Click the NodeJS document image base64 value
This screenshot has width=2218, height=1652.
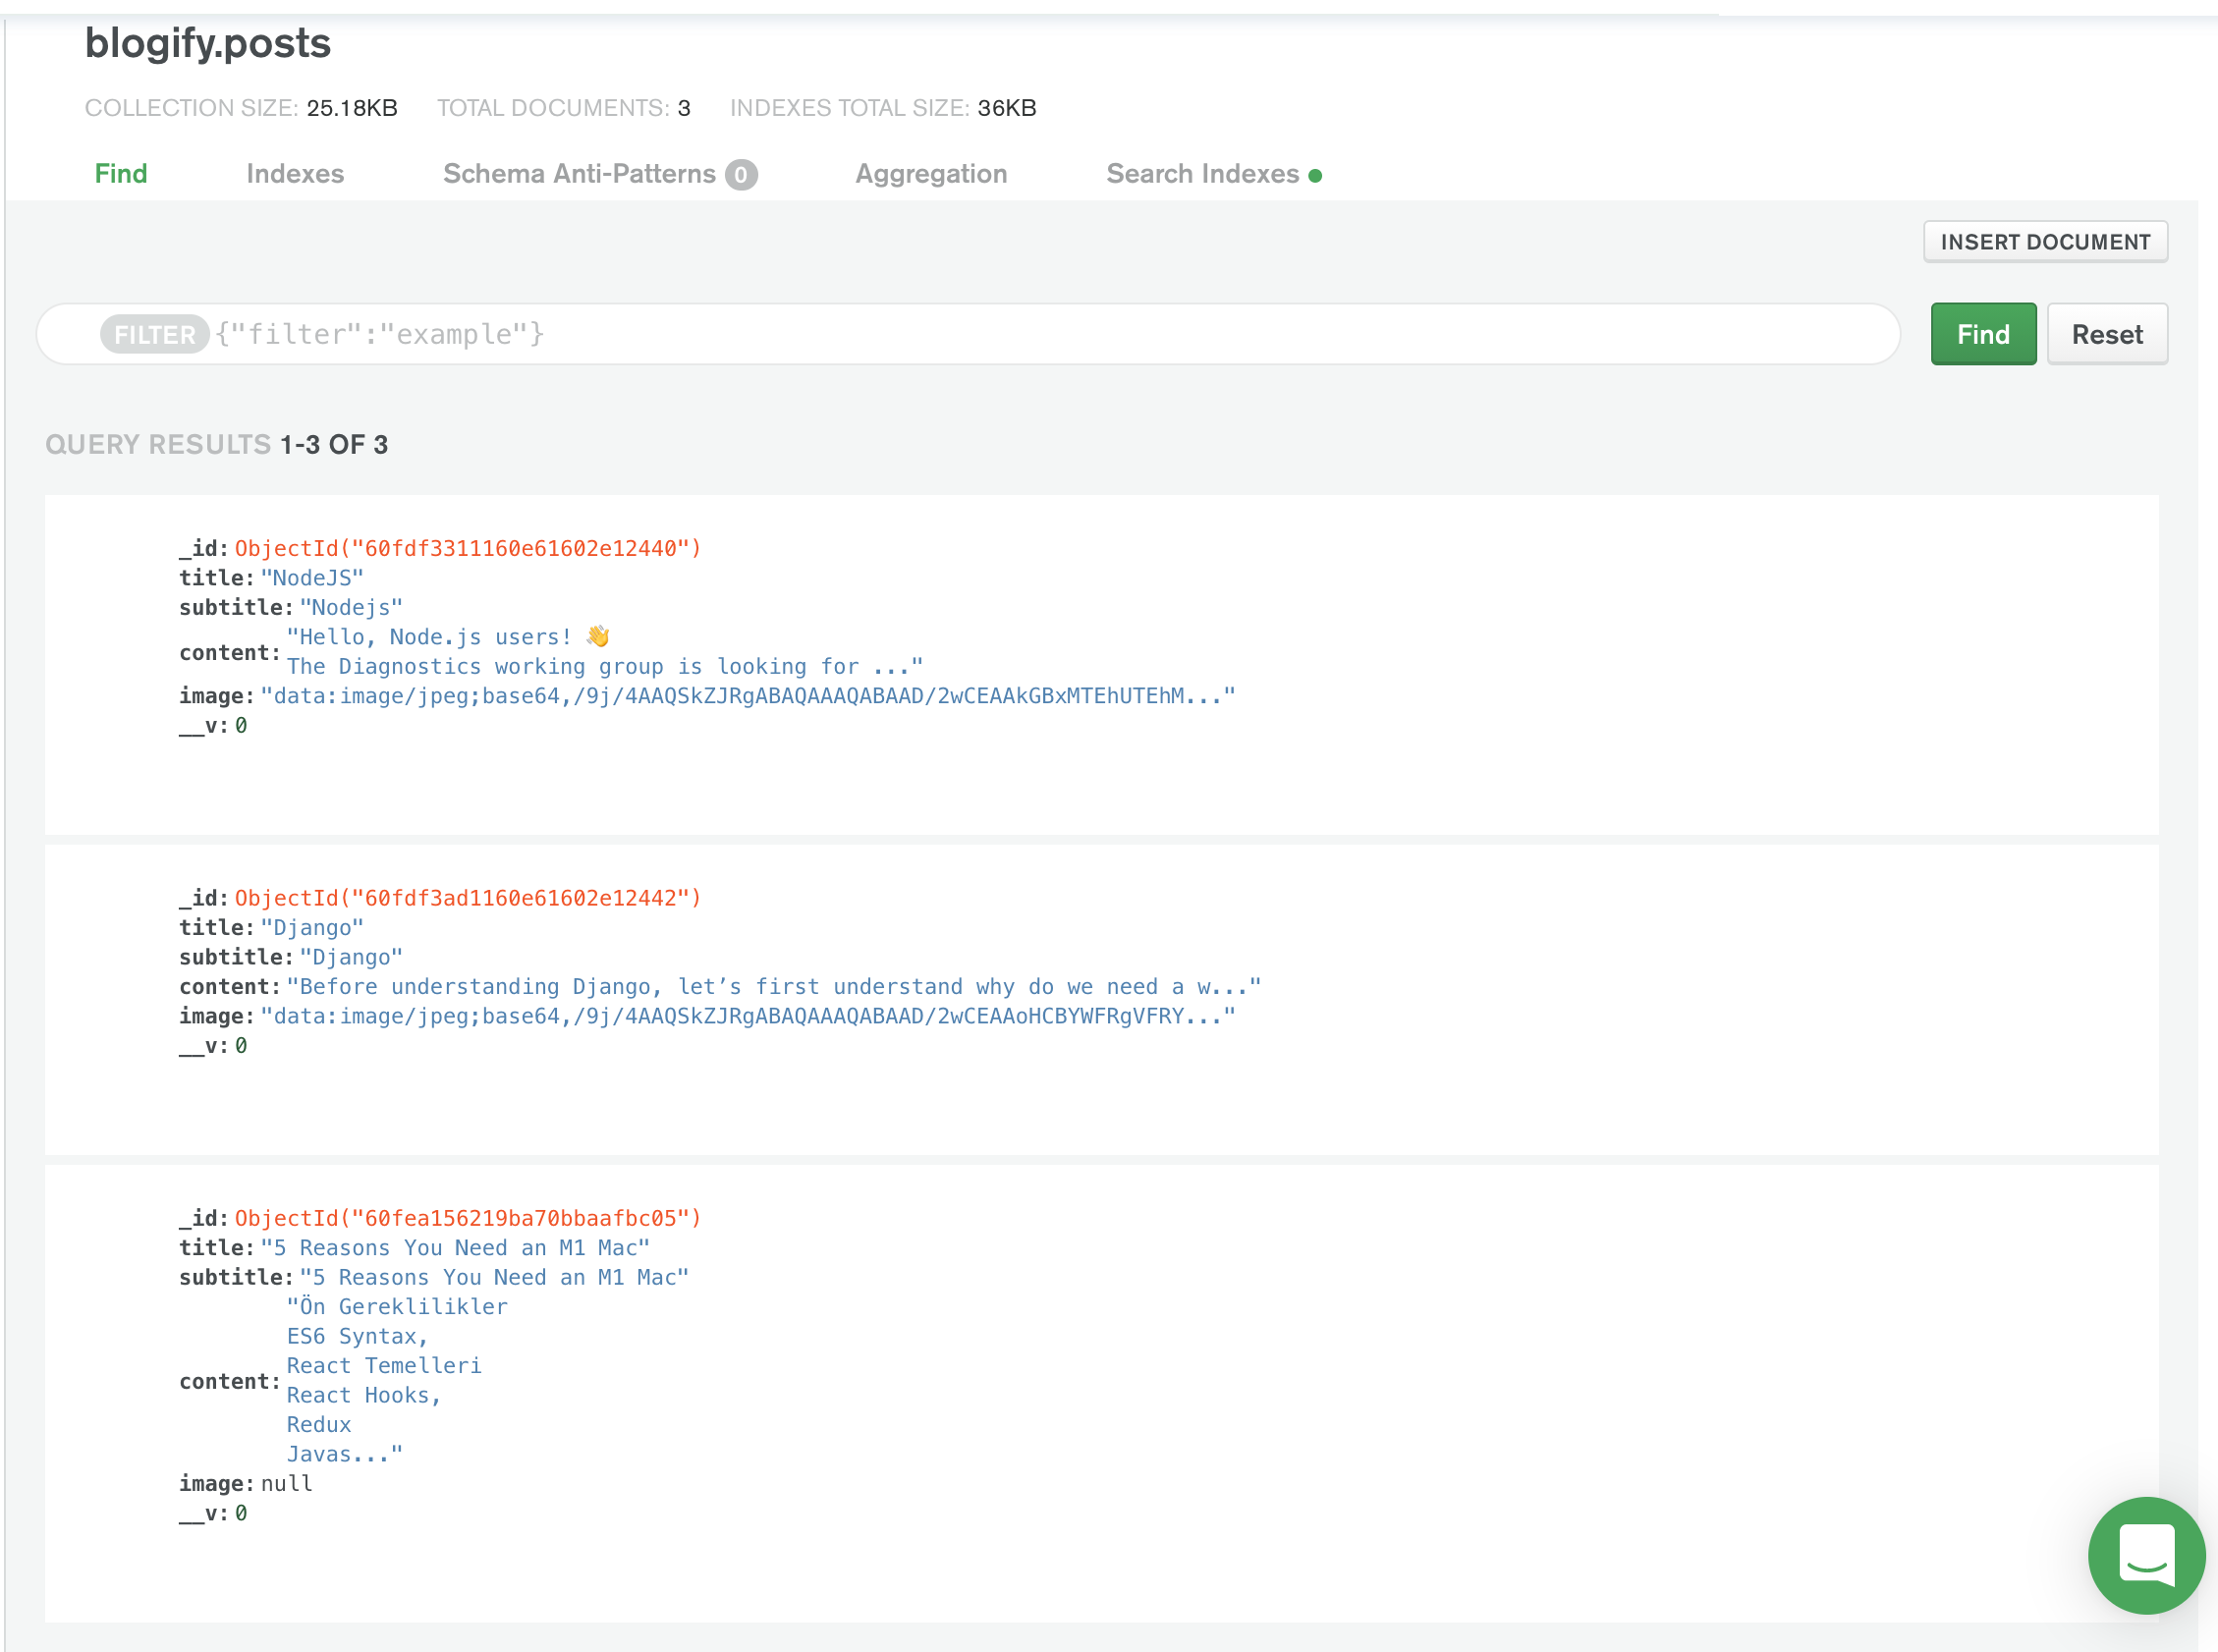point(747,696)
